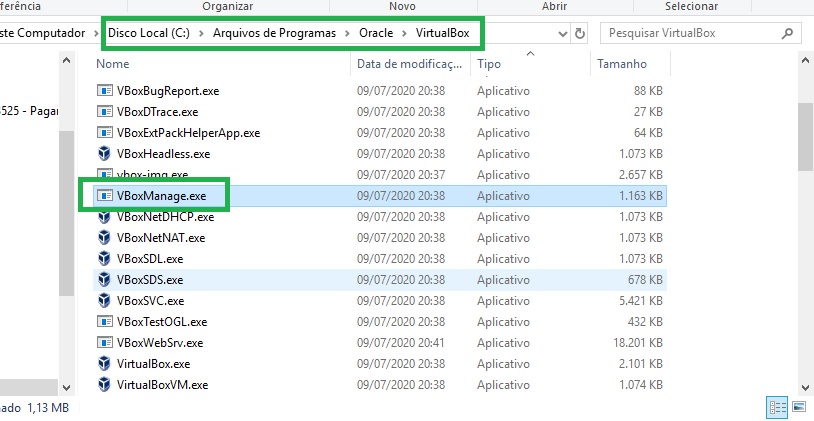Refresh the VirtualBox folder view

[x=580, y=34]
